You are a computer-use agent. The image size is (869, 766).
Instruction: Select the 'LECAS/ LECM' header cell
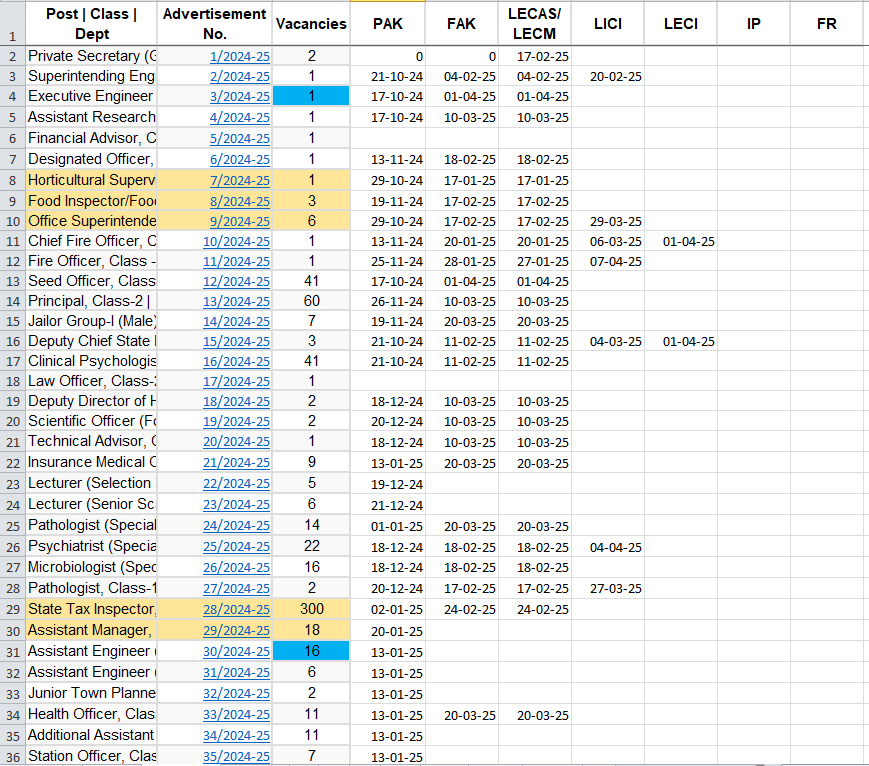(534, 23)
